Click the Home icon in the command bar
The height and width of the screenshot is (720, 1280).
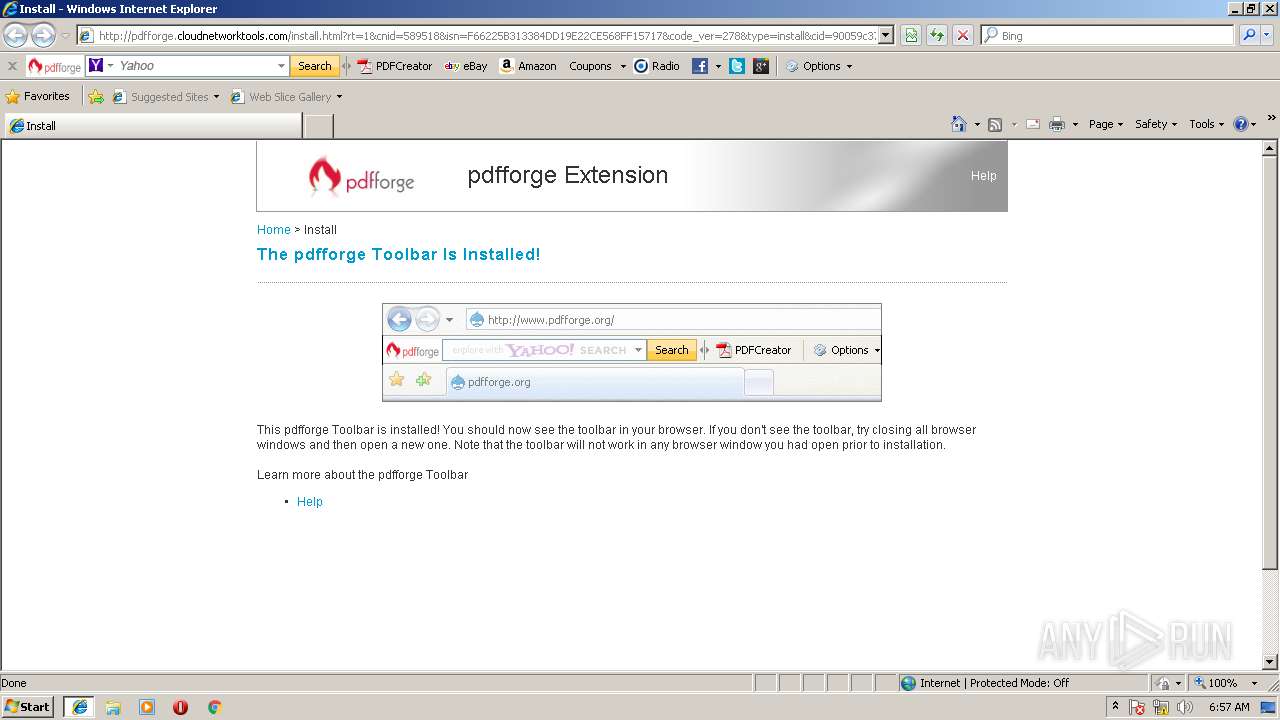click(959, 124)
